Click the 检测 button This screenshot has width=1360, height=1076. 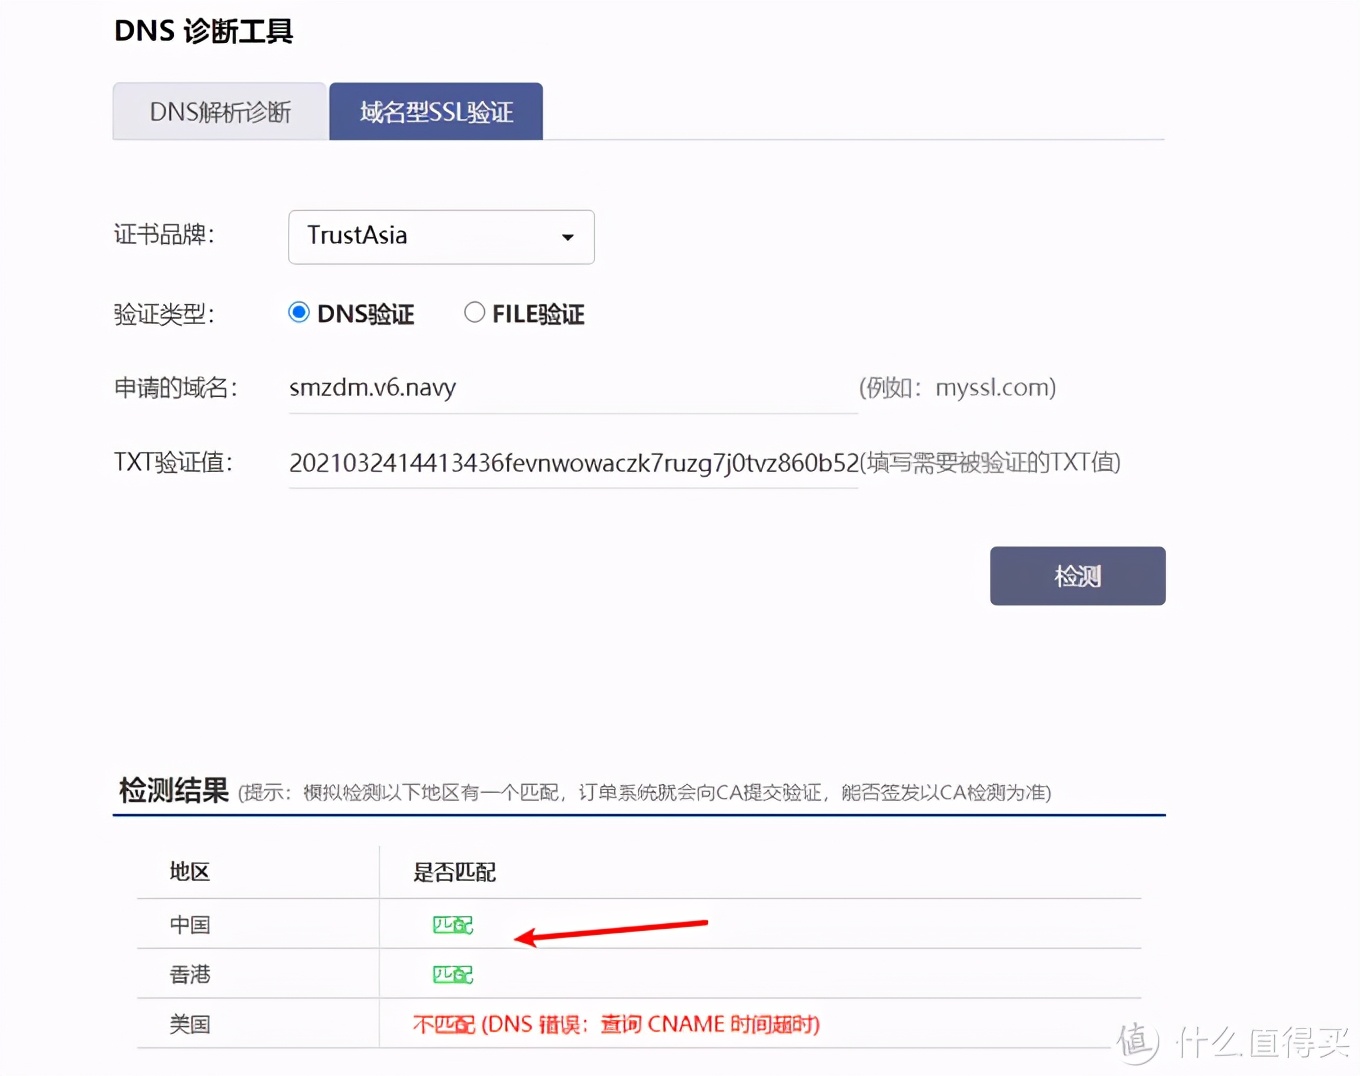pyautogui.click(x=1077, y=575)
